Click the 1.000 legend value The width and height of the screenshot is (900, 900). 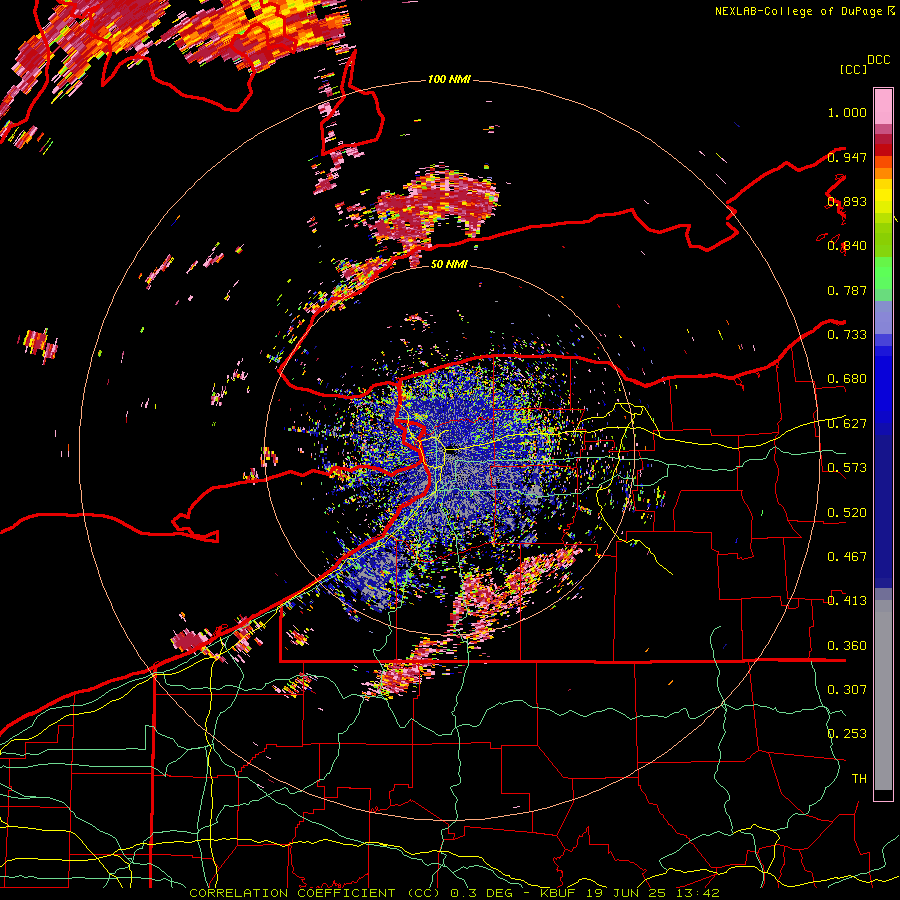tap(847, 112)
